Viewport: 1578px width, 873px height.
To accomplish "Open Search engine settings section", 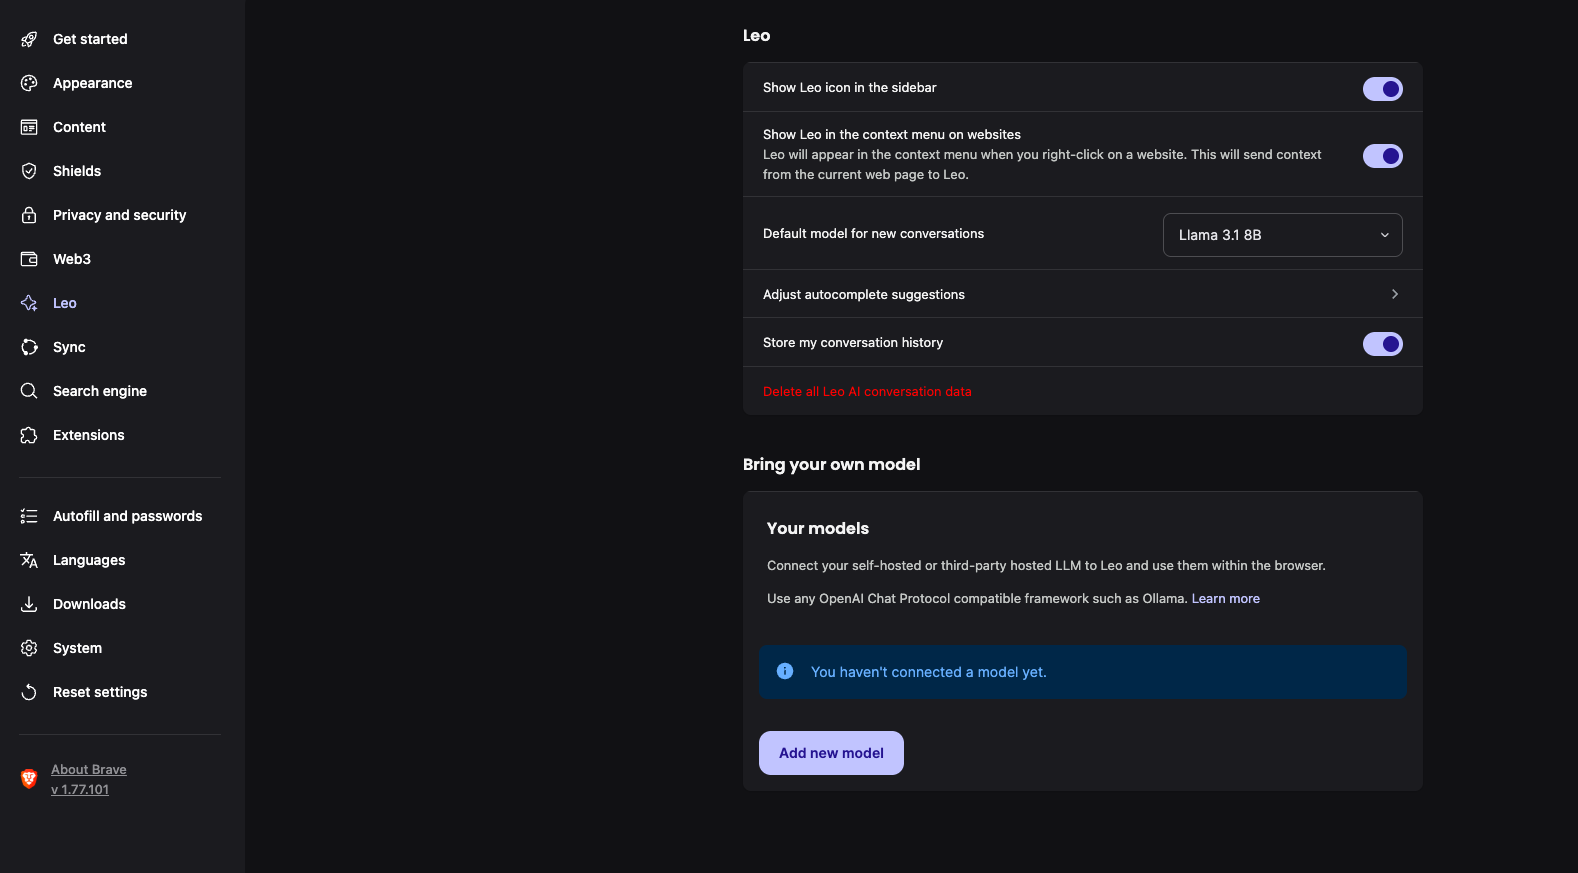I will coord(100,391).
